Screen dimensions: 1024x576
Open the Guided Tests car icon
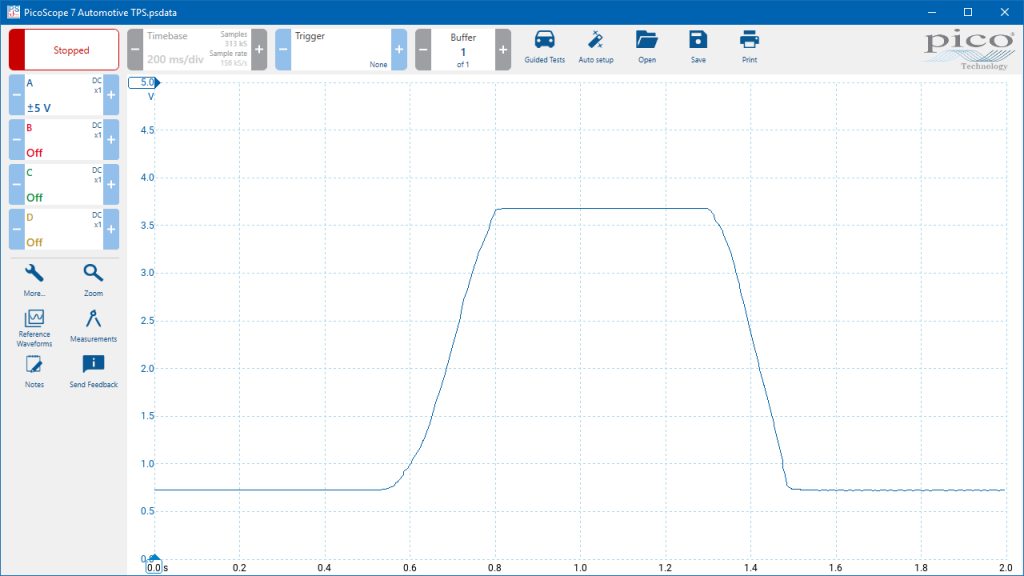(x=544, y=47)
